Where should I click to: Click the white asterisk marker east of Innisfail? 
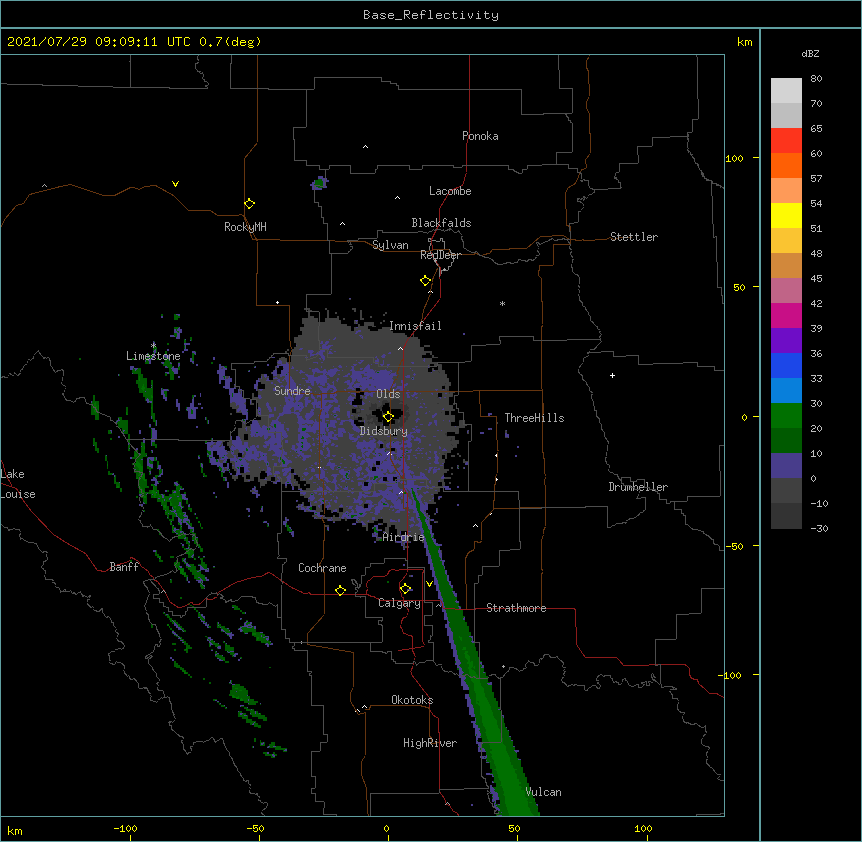tap(502, 303)
